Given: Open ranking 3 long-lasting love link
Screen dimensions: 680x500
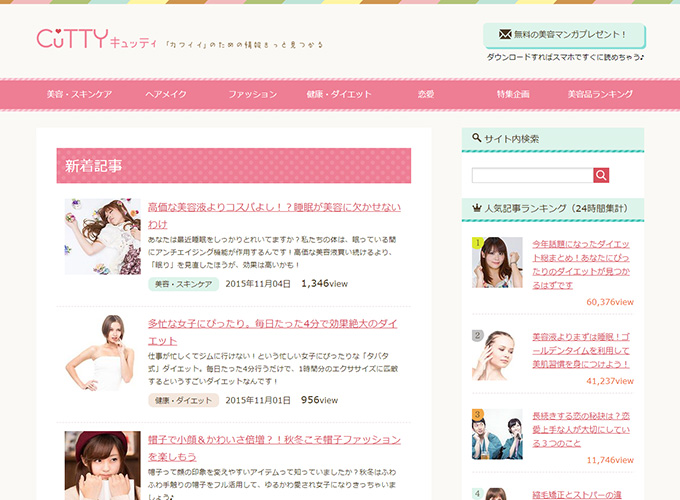Looking at the screenshot, I should (x=581, y=429).
